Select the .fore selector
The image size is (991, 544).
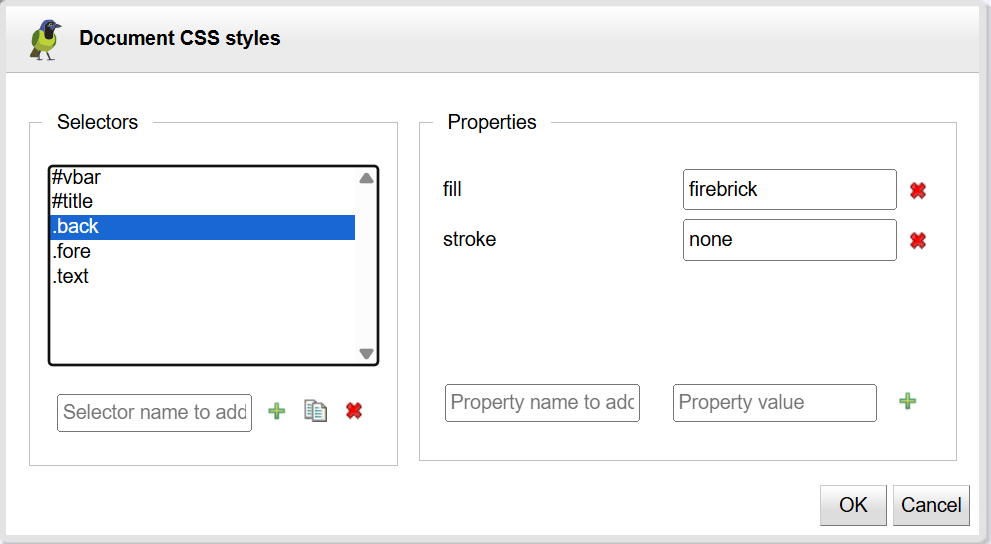(x=70, y=251)
